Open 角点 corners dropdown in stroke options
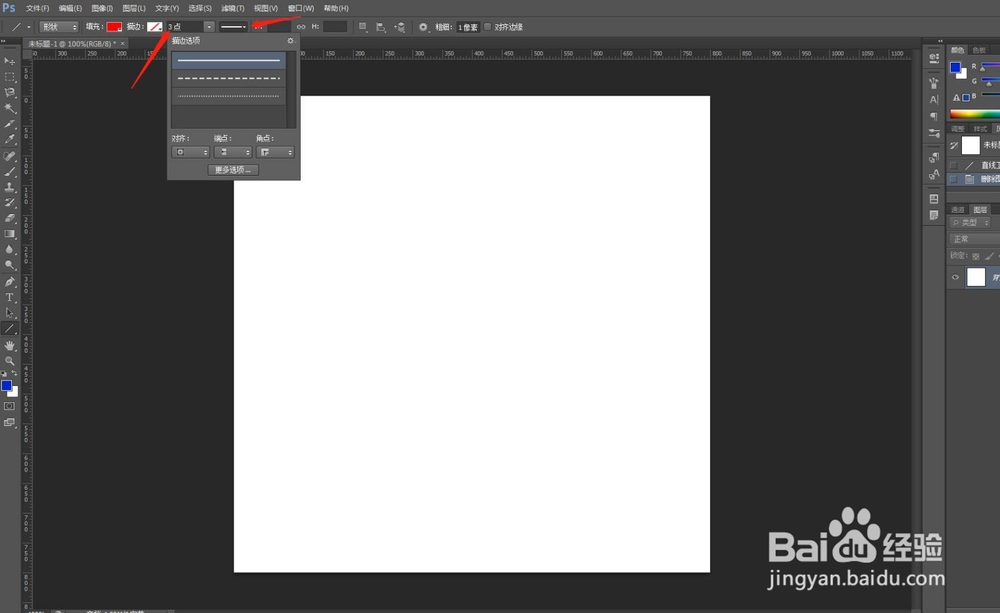Viewport: 1000px width, 613px height. [x=275, y=152]
